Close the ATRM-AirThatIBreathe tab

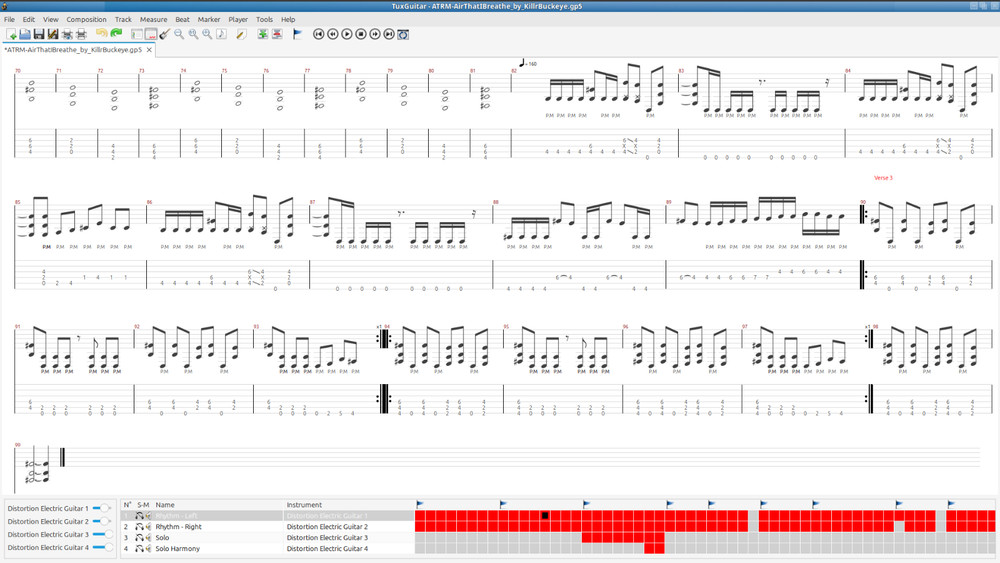point(149,50)
